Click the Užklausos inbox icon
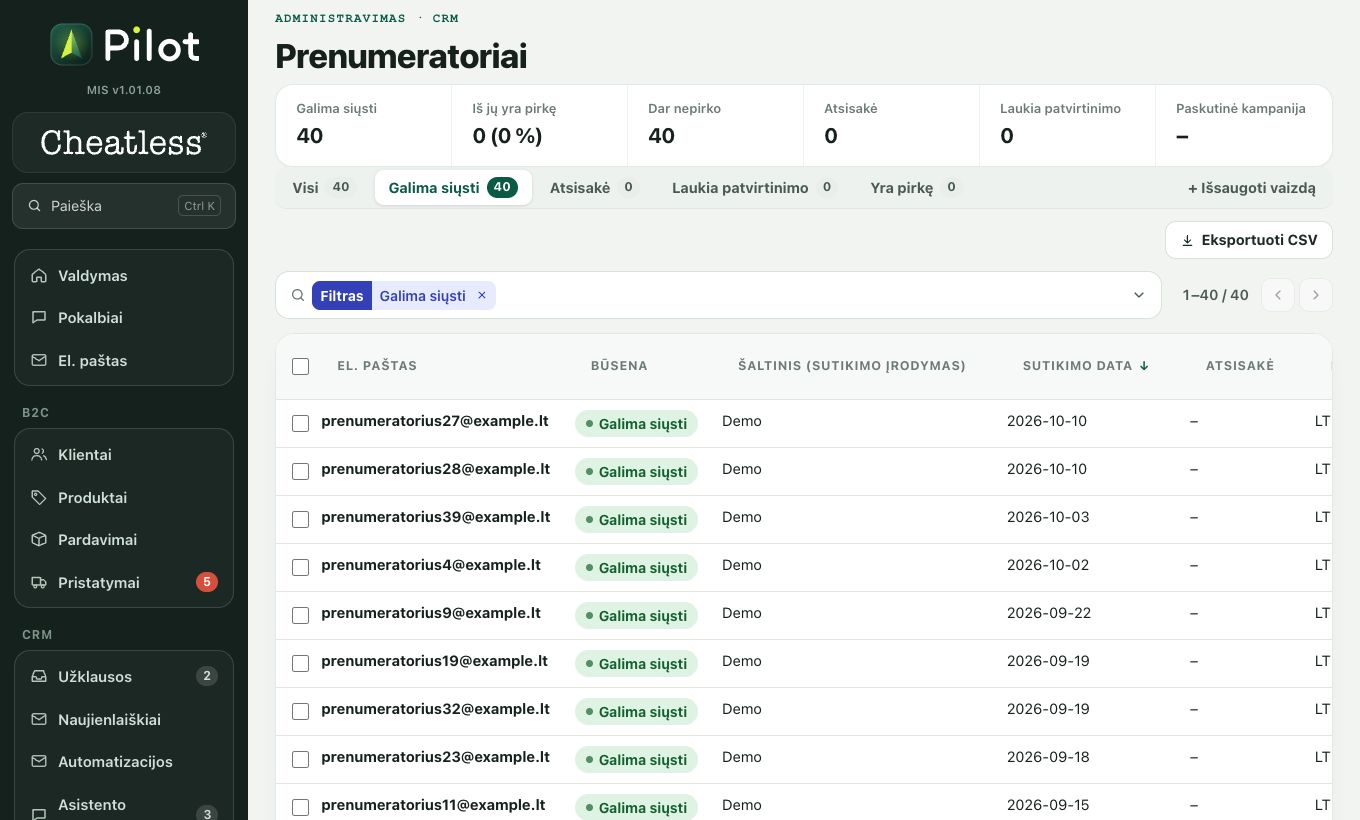The image size is (1360, 820). (39, 677)
